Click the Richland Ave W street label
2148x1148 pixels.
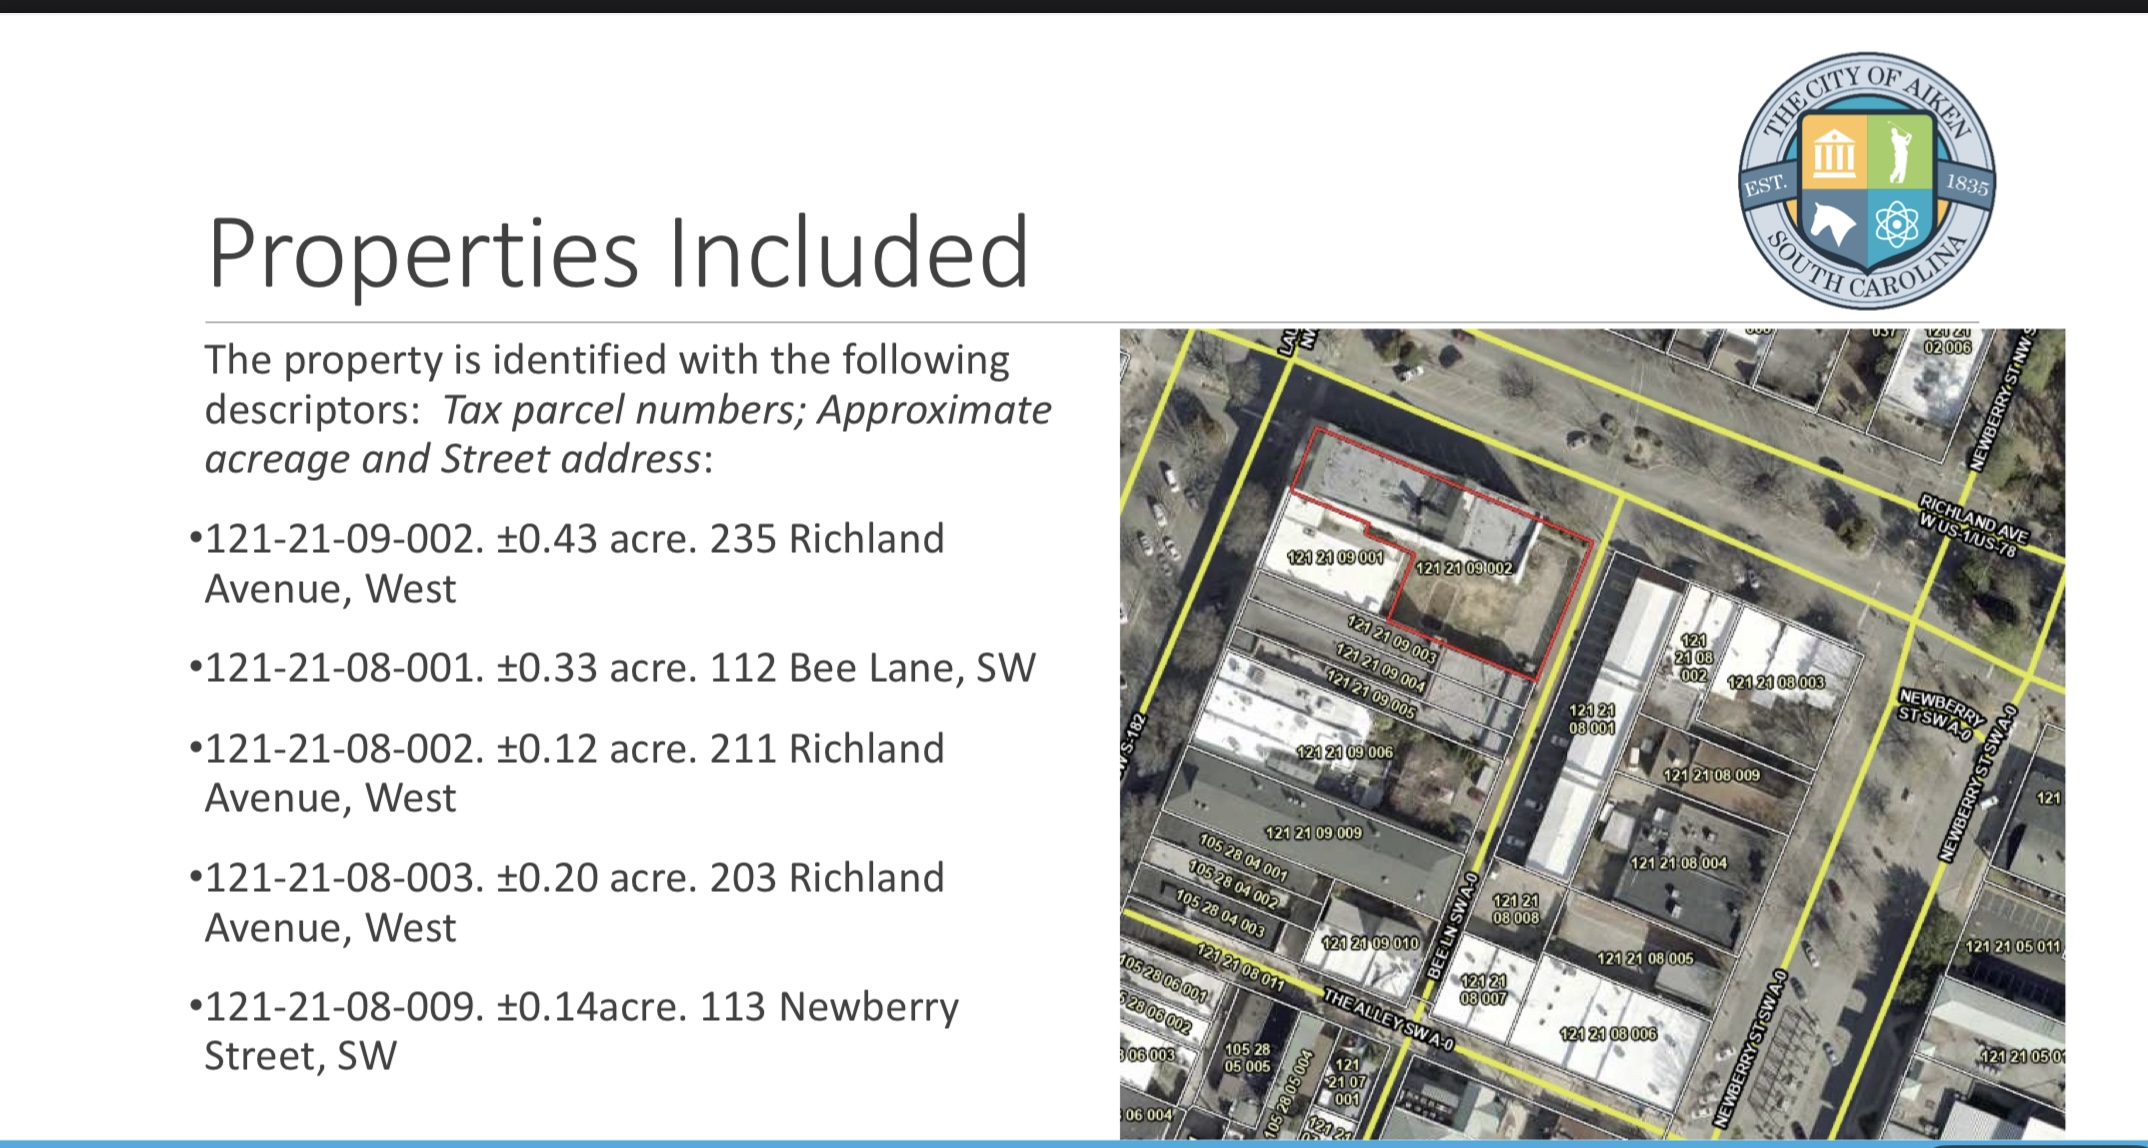coord(1972,523)
